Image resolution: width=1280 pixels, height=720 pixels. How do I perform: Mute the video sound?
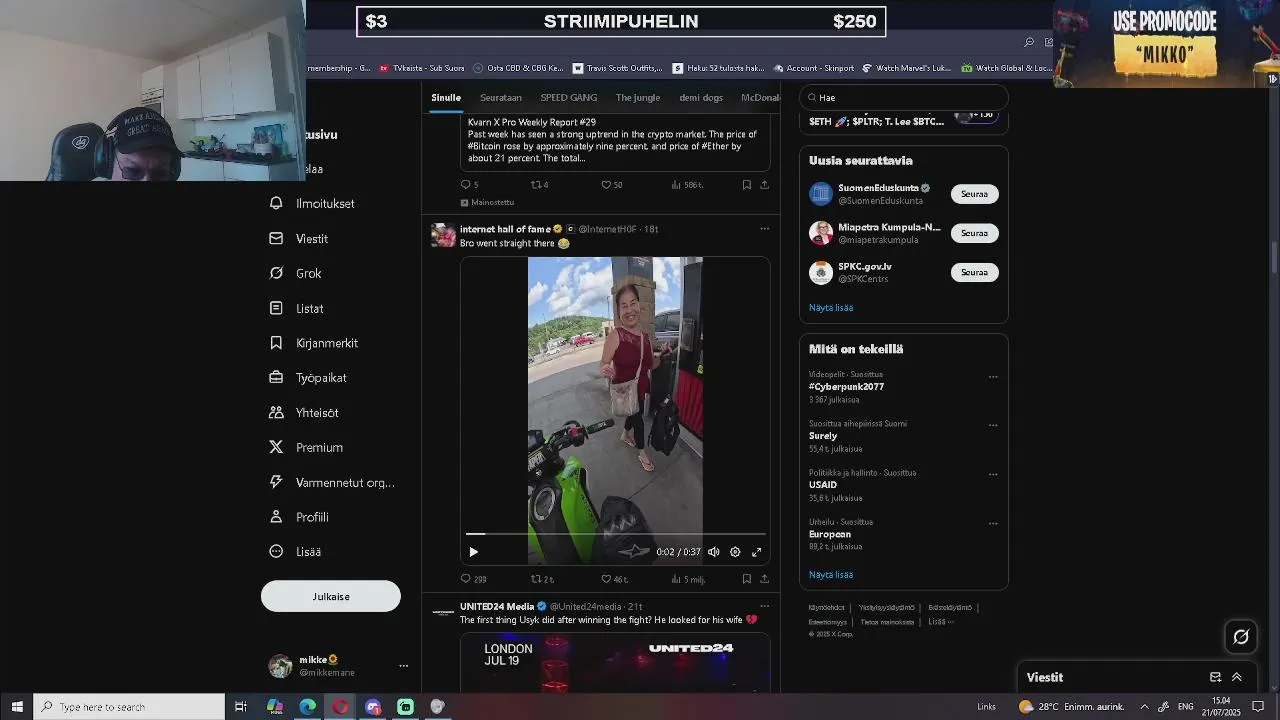[x=713, y=552]
